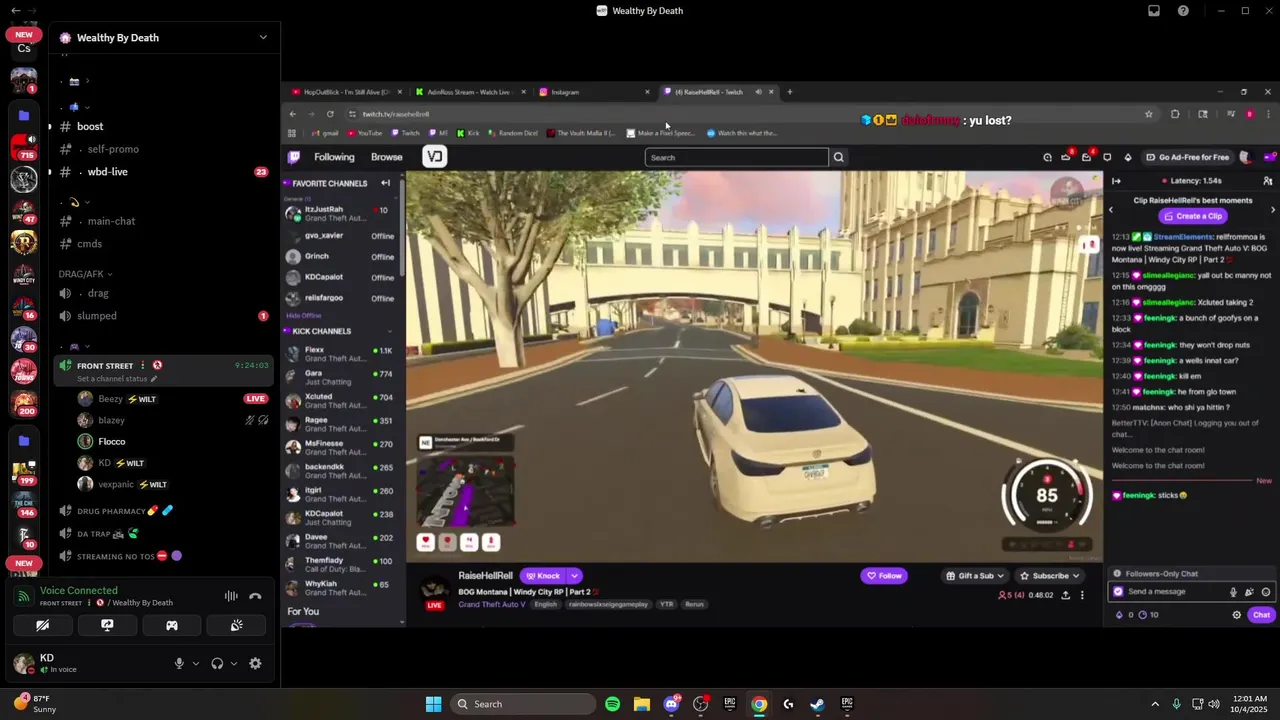
Task: Turn on camera in Discord voice panel
Action: pos(43,625)
